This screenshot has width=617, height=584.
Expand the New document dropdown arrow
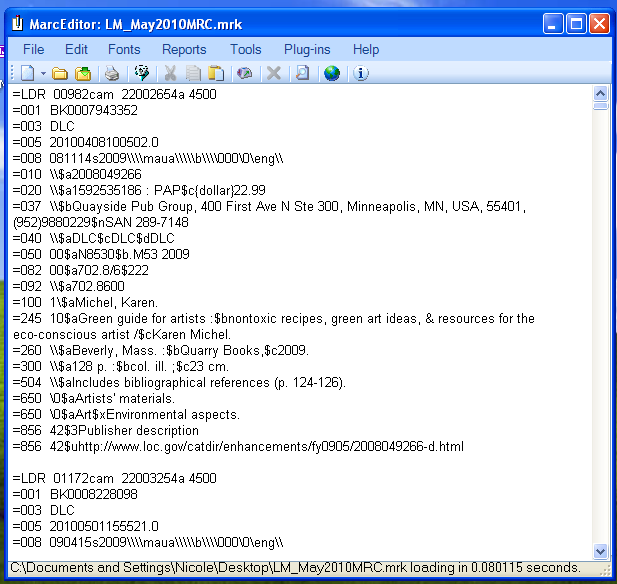coord(42,73)
